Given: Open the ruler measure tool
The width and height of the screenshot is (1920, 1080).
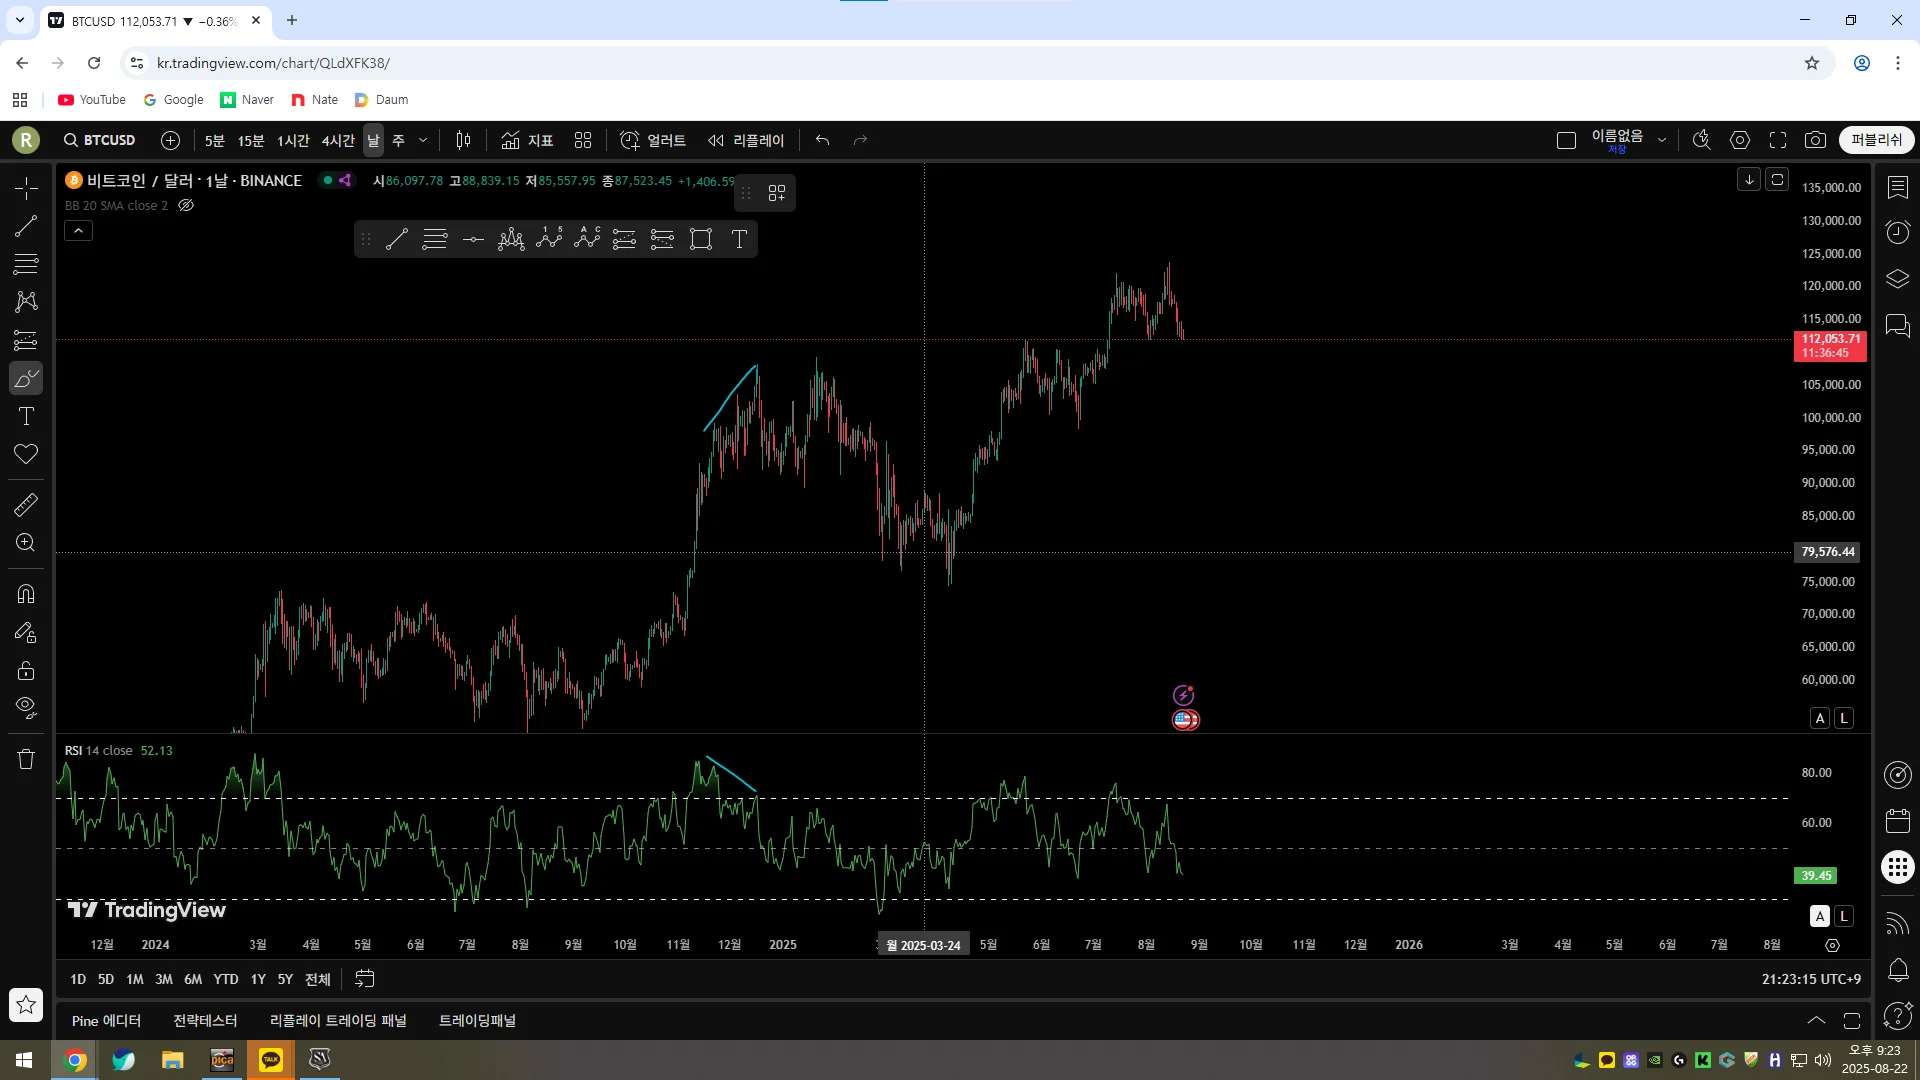Looking at the screenshot, I should tap(26, 505).
